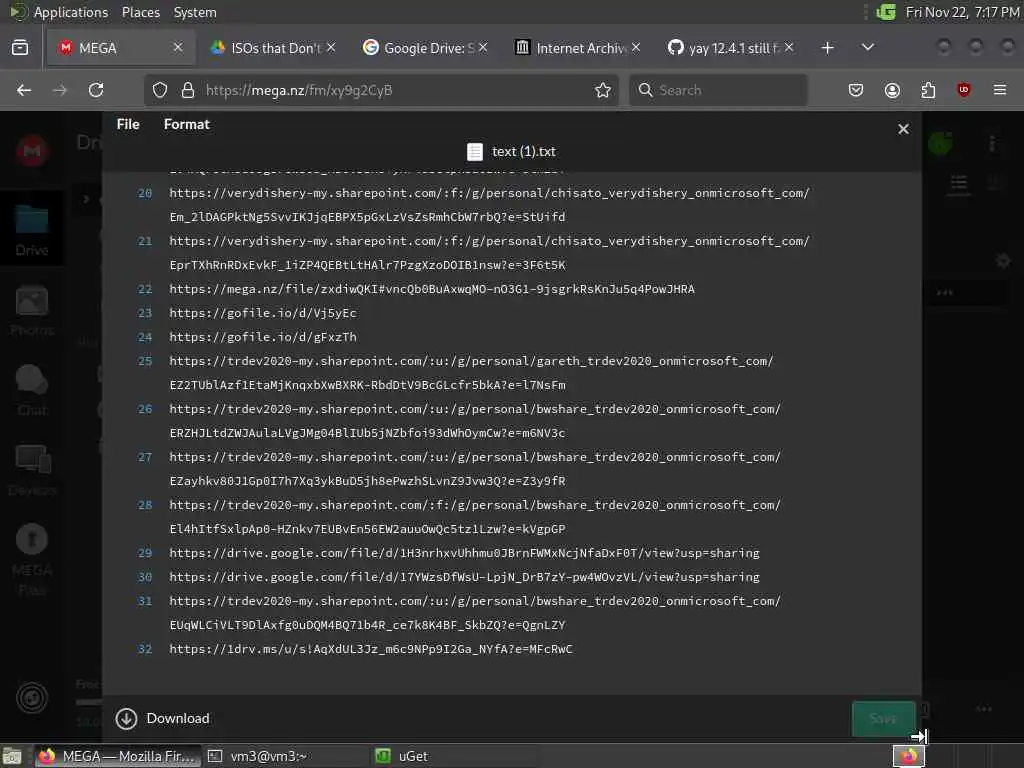Image resolution: width=1024 pixels, height=768 pixels.
Task: Open MEGA Drive in the sidebar
Action: (31, 229)
